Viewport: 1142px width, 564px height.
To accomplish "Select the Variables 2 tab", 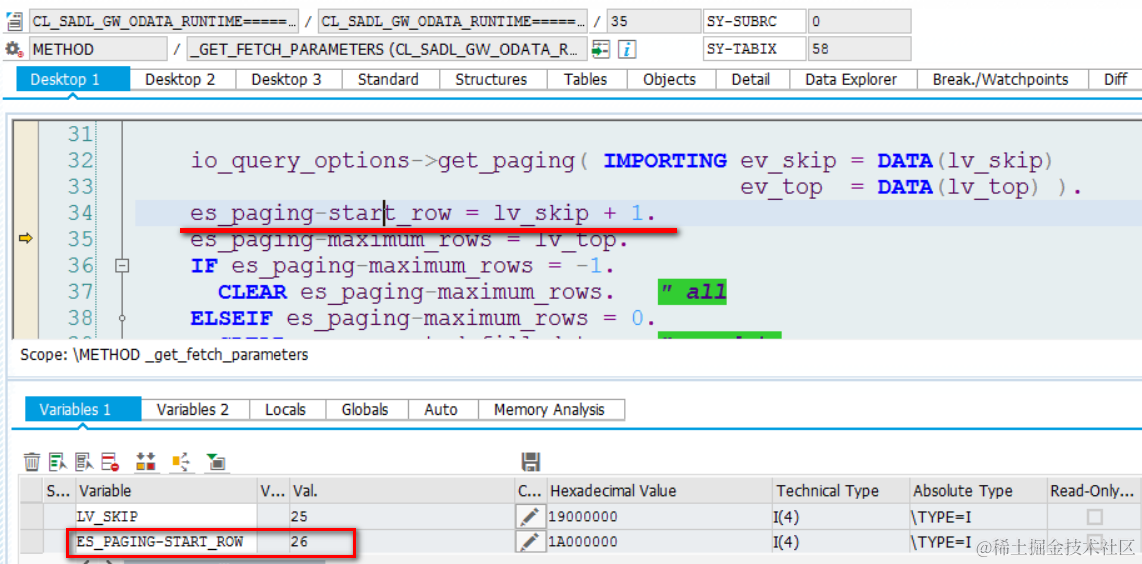I will 193,410.
